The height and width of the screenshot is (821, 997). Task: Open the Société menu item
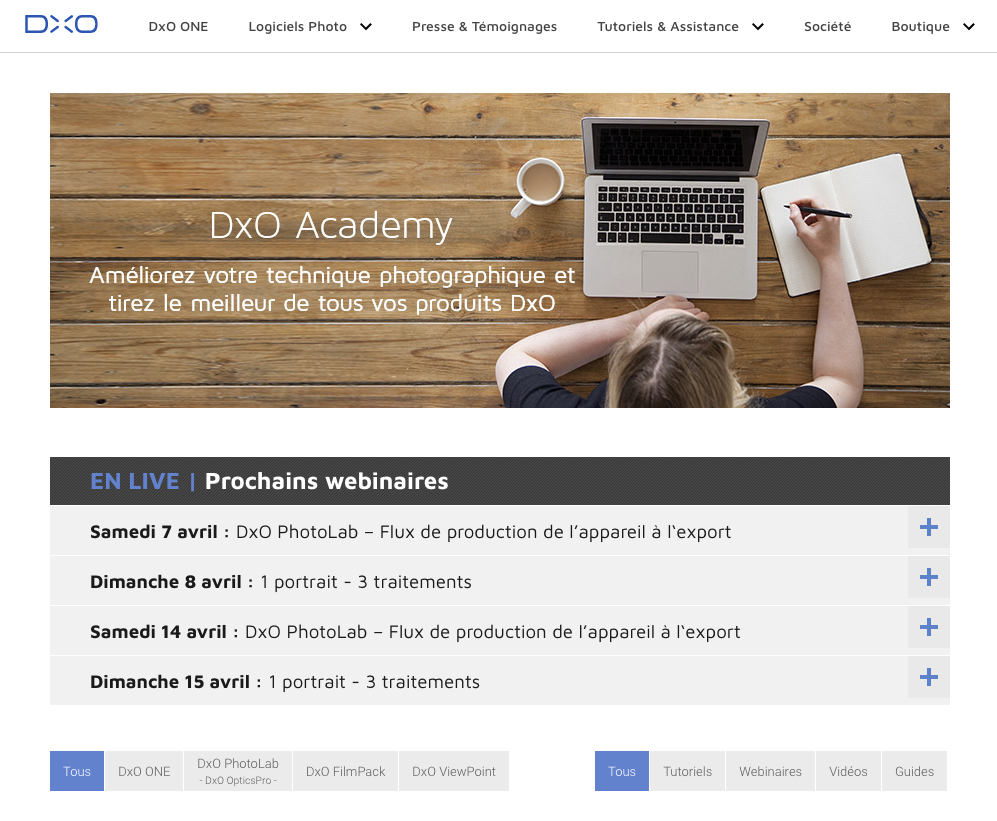point(827,27)
